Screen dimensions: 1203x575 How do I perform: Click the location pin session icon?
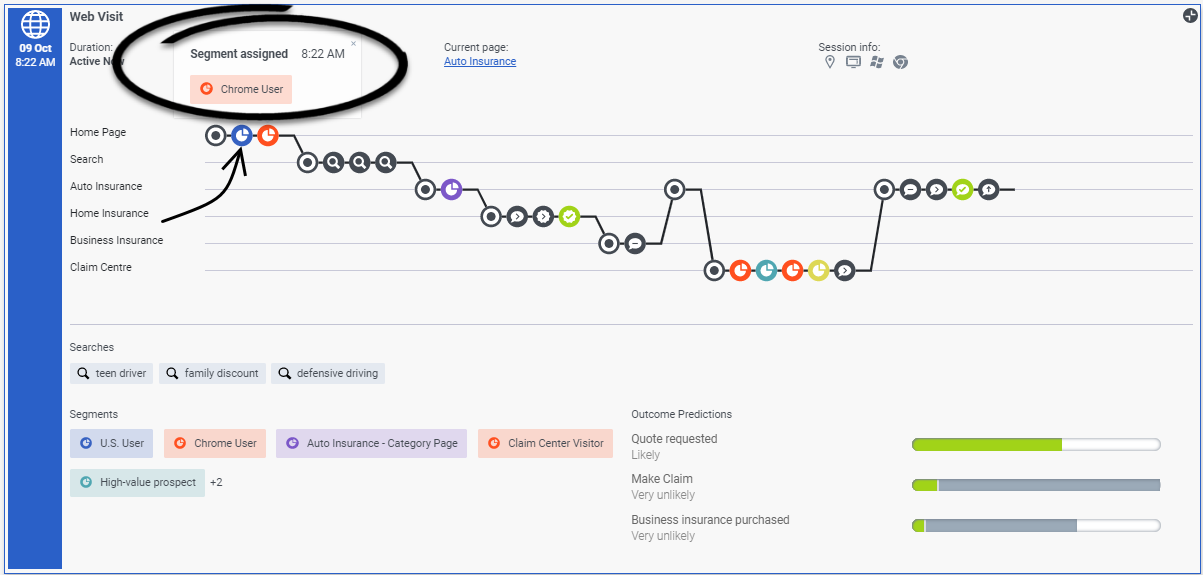click(829, 62)
